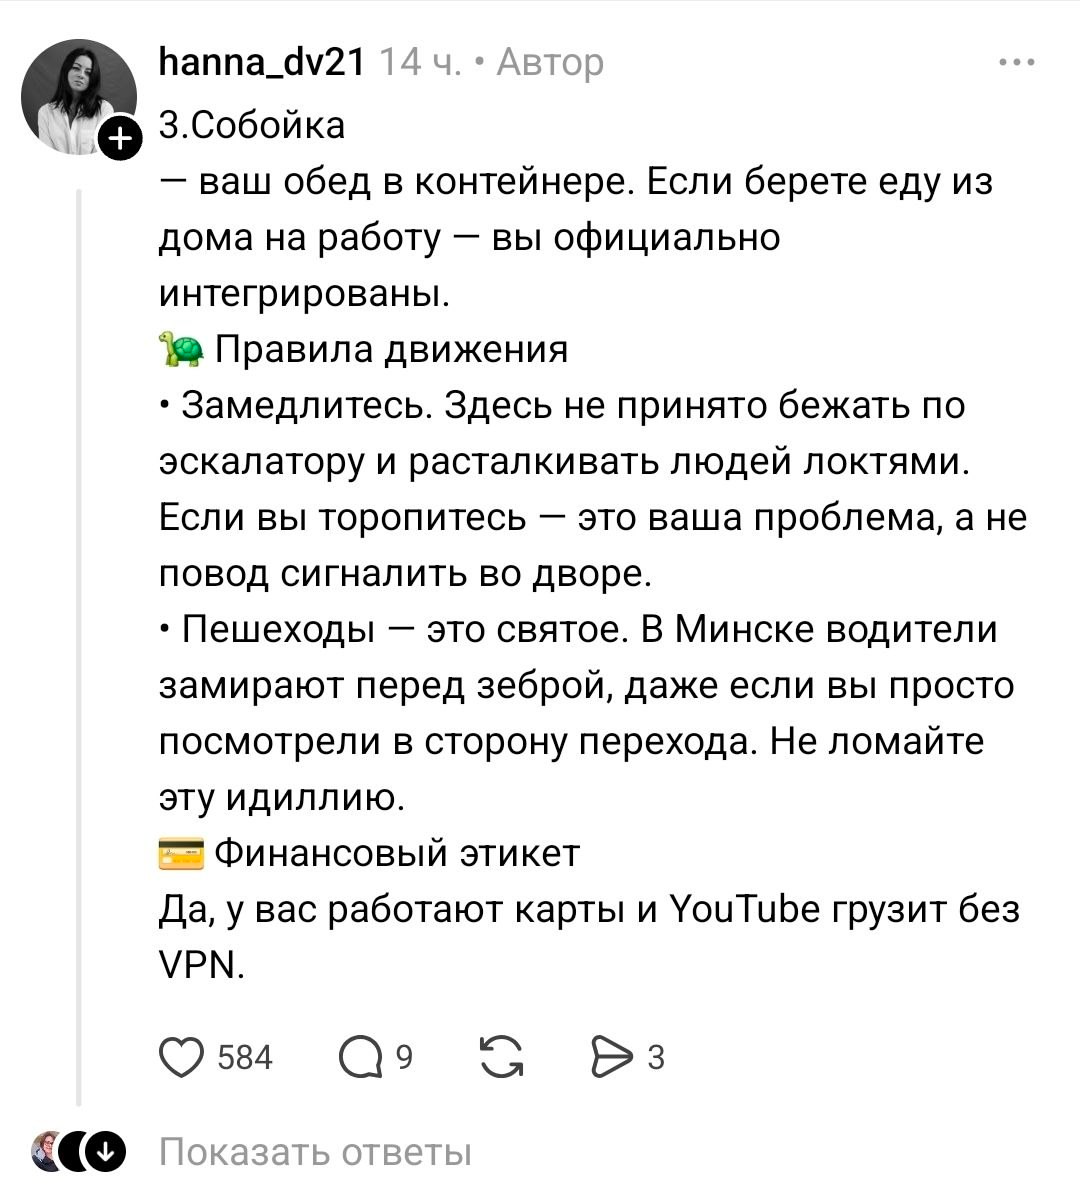Open the three-dot more options menu

click(x=1016, y=63)
